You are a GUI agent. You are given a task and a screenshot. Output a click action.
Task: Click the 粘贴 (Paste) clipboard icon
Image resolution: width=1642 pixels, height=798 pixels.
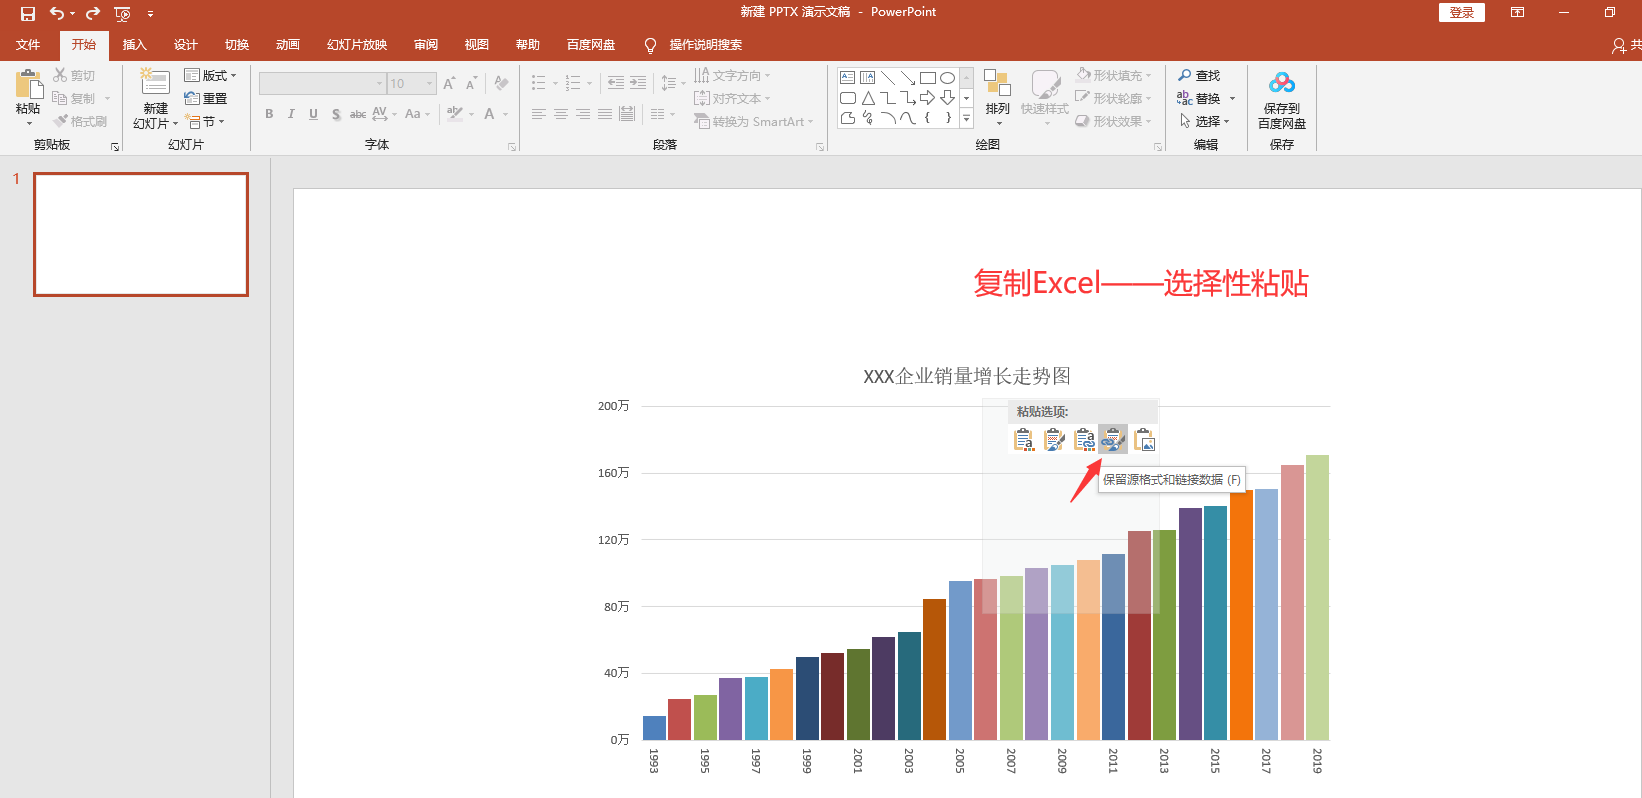pos(28,83)
